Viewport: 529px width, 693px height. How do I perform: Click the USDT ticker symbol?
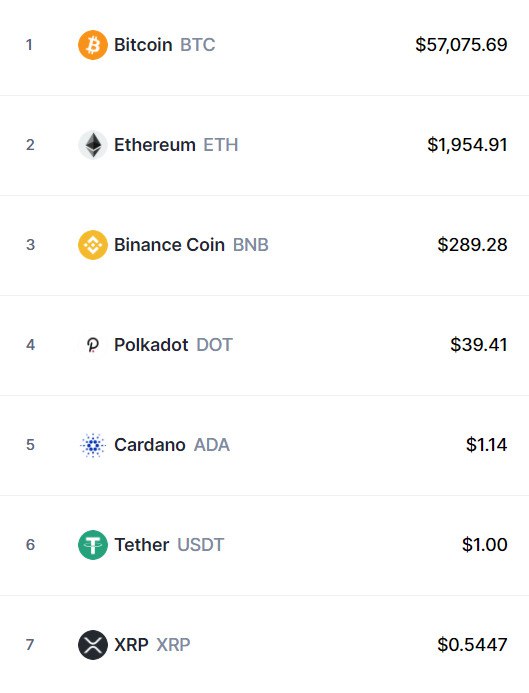[201, 545]
